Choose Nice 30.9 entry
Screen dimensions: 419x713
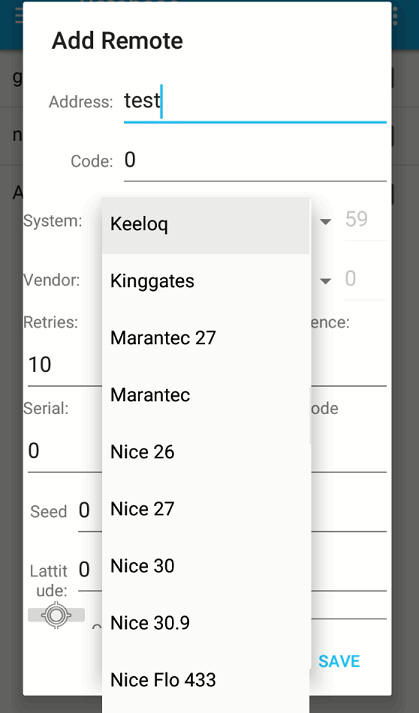click(206, 623)
